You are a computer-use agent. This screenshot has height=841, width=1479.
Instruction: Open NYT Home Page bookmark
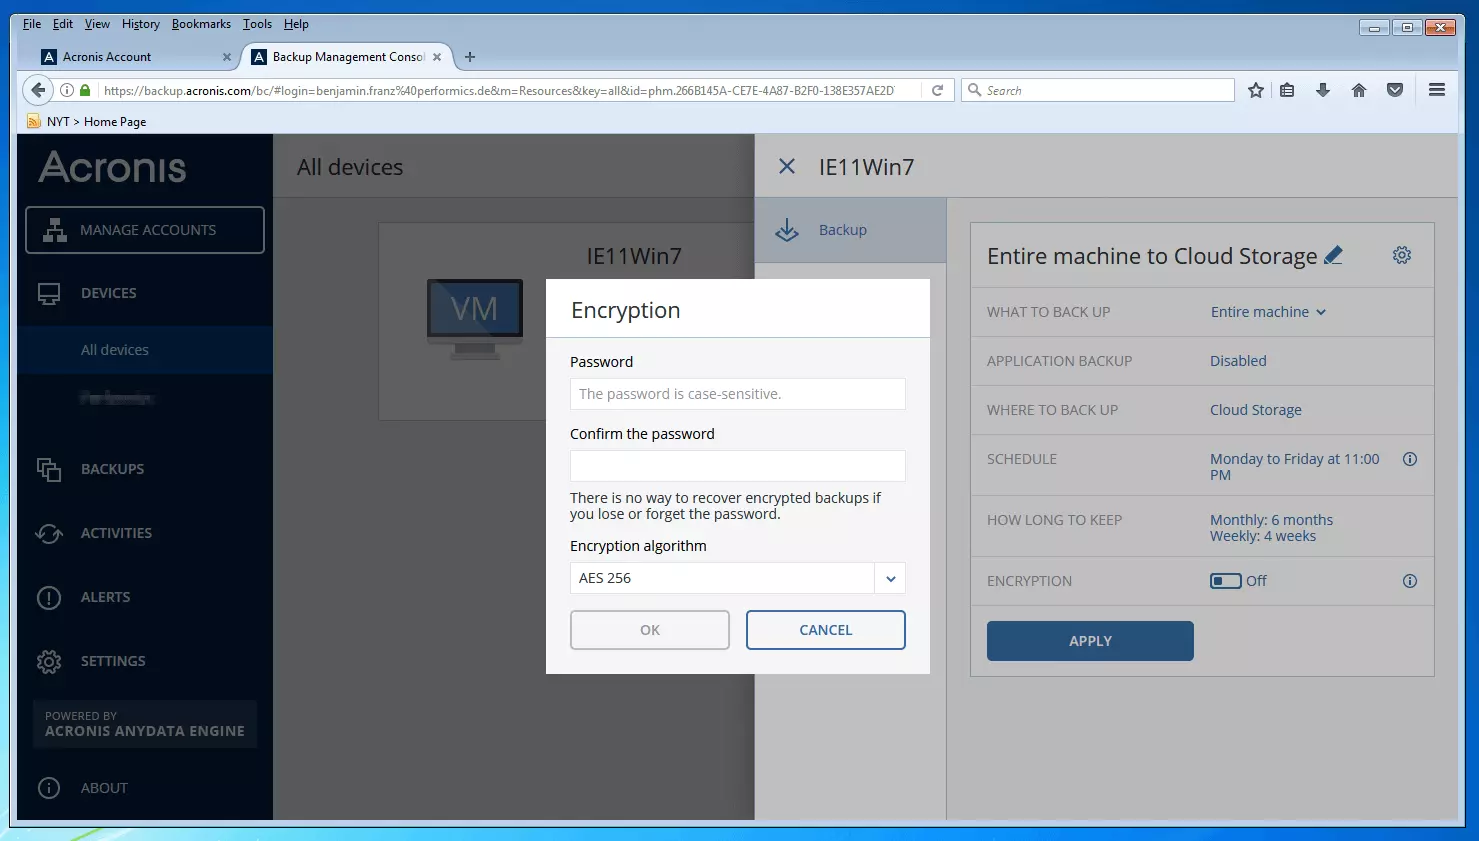[x=86, y=122]
